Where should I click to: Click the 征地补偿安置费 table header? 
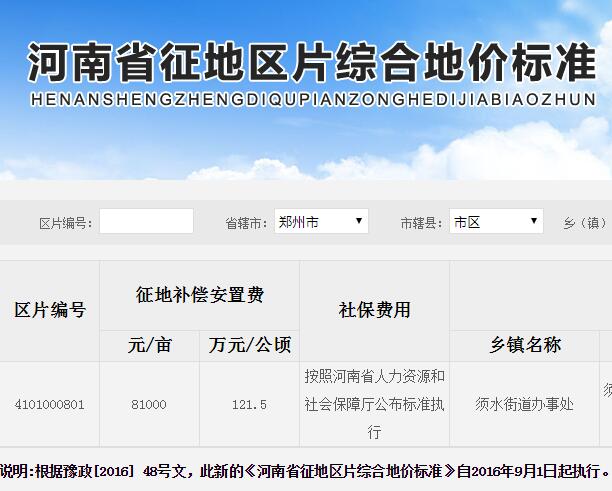coord(199,295)
